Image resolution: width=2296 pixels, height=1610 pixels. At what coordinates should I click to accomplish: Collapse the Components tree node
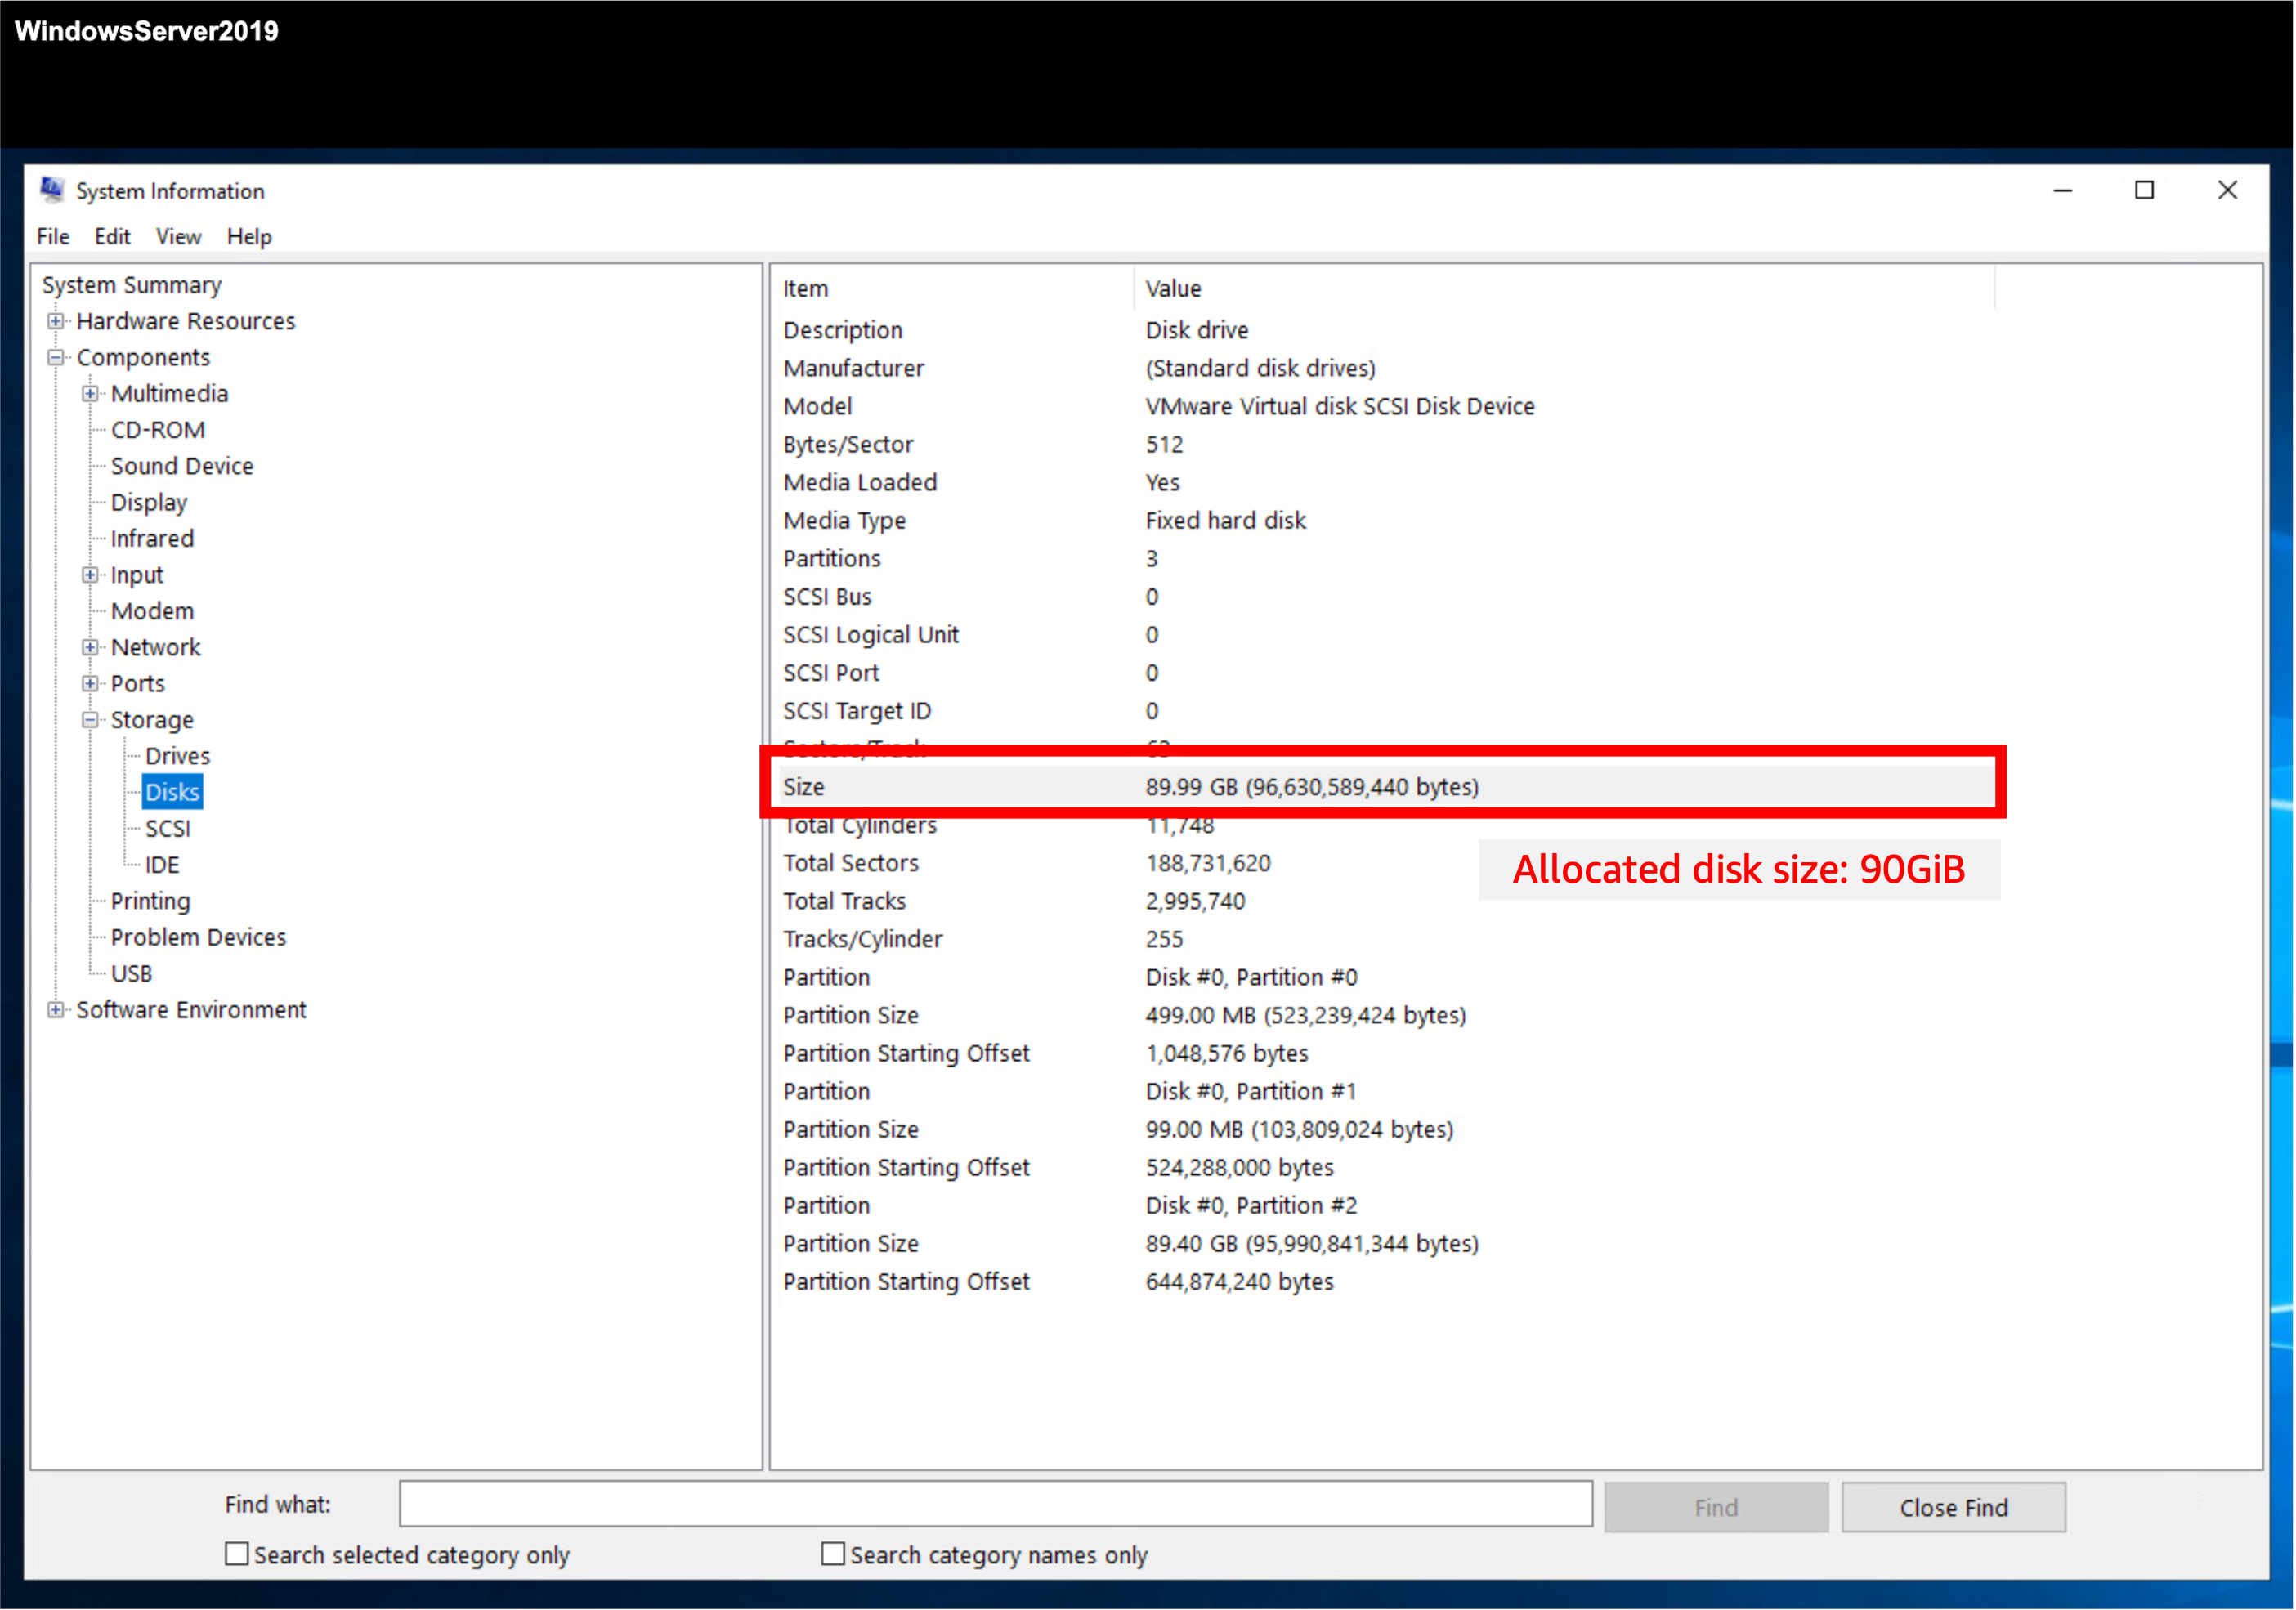(x=56, y=357)
